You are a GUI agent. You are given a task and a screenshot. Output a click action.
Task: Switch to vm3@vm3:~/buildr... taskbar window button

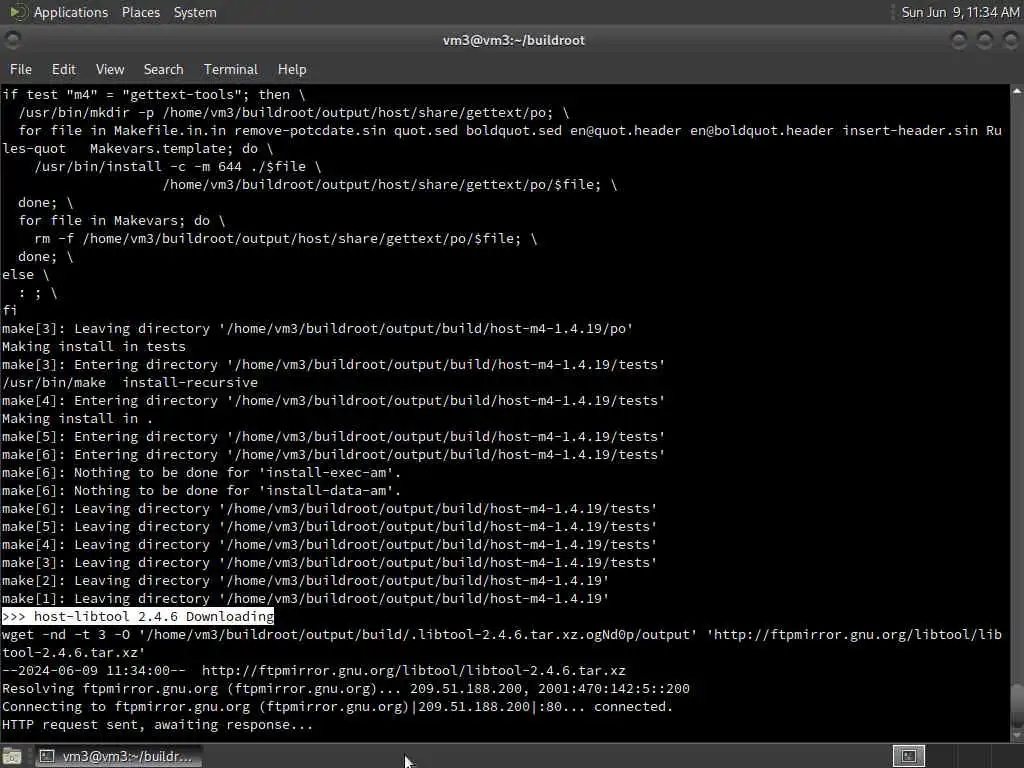coord(118,756)
